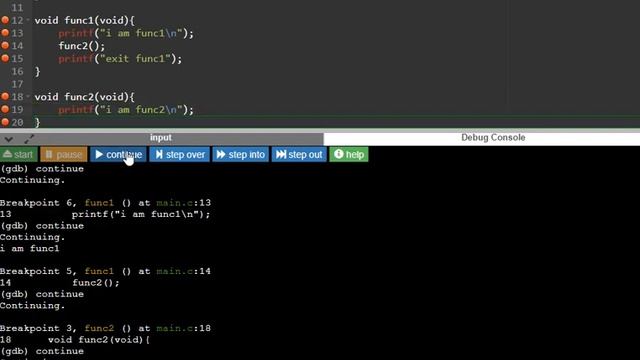Screen dimensions: 640x360
Task: Click 'Breakpoint 3' line in console
Action: pos(105,329)
